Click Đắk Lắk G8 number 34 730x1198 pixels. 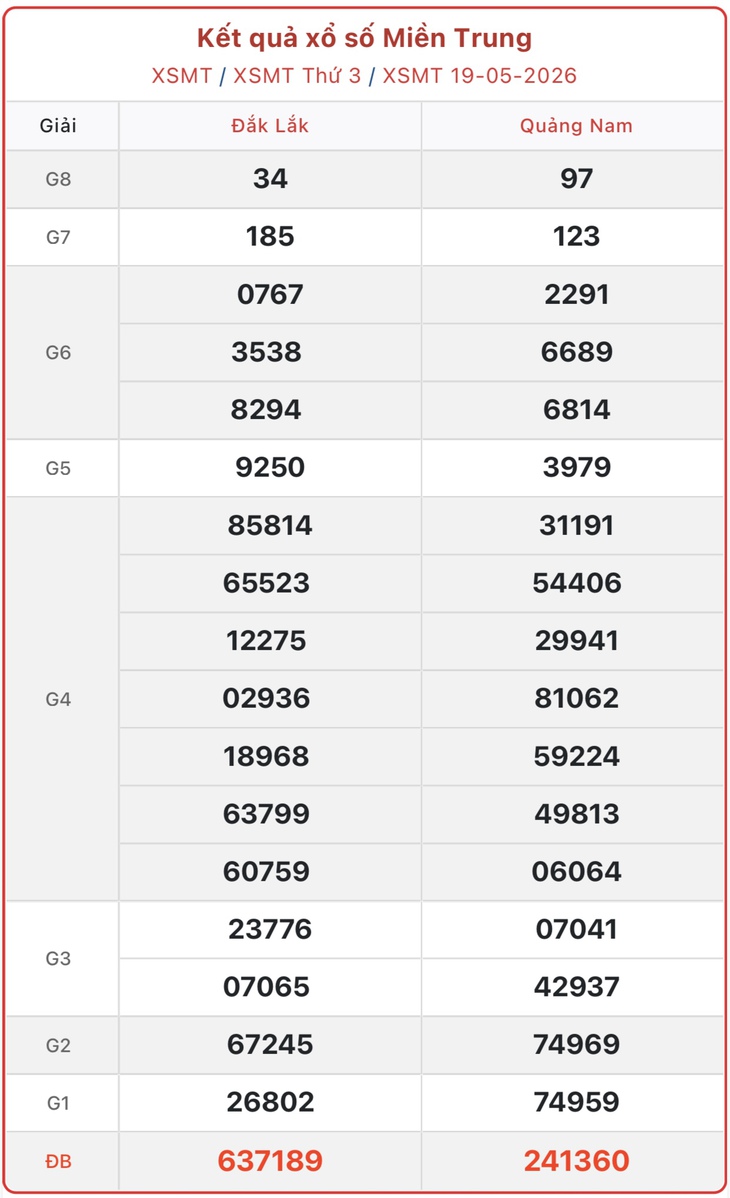(270, 179)
